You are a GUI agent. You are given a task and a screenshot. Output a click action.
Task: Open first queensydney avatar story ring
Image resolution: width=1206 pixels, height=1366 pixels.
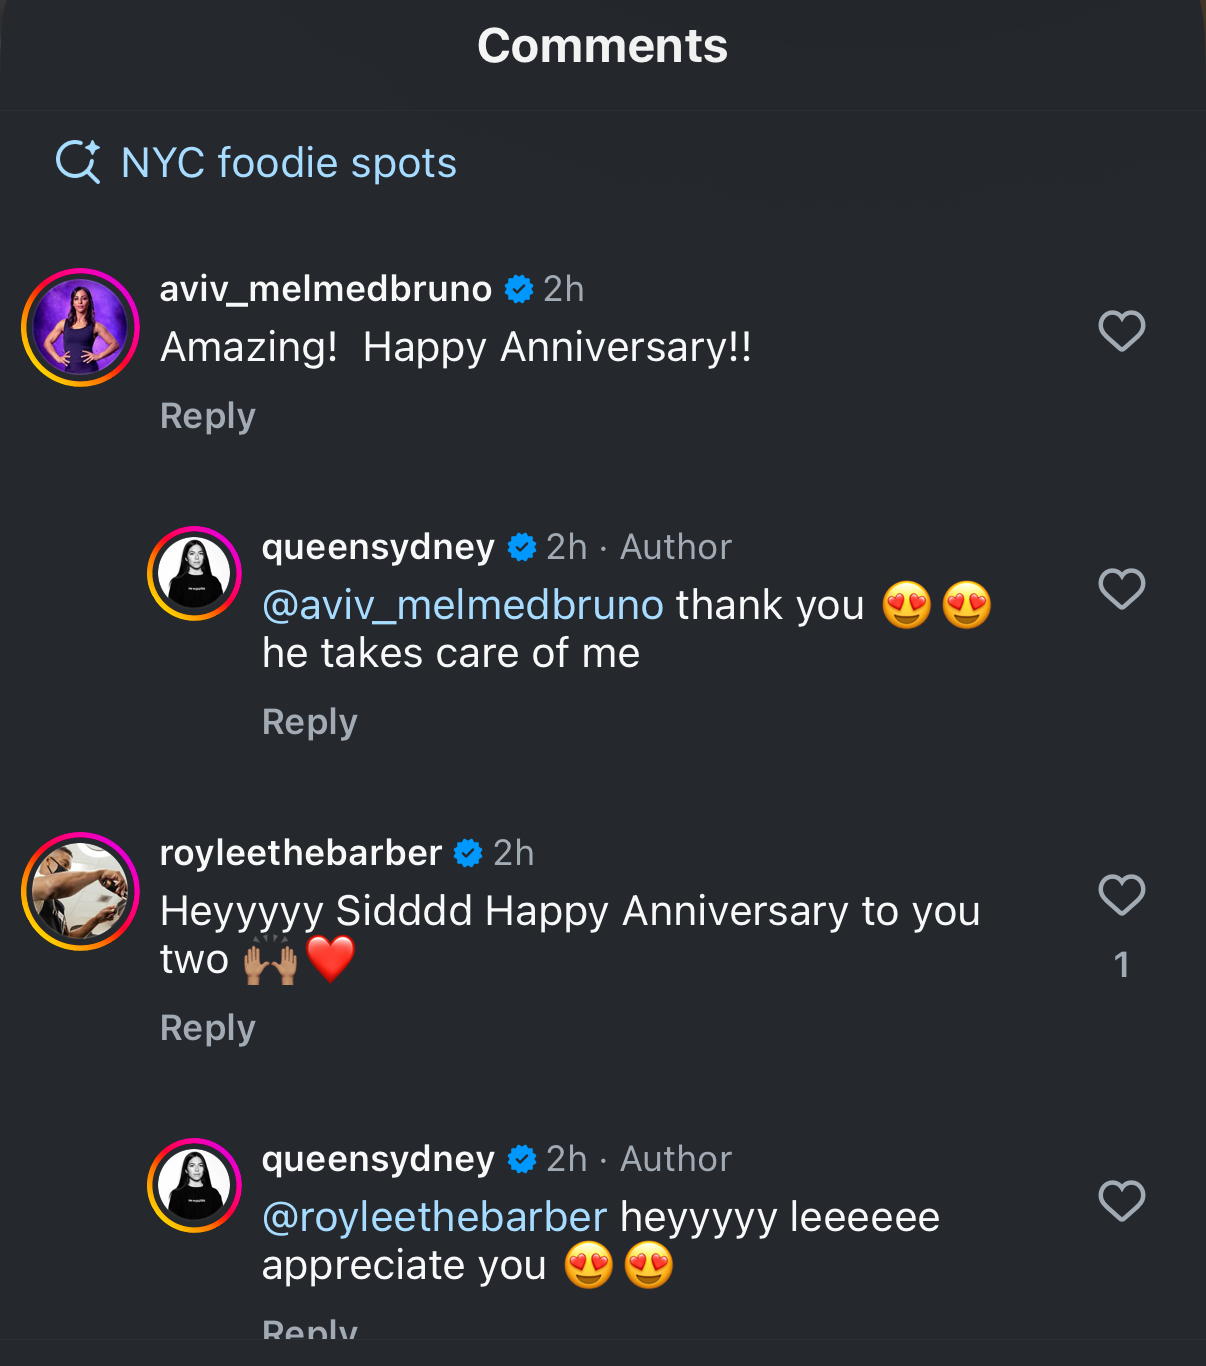(194, 573)
